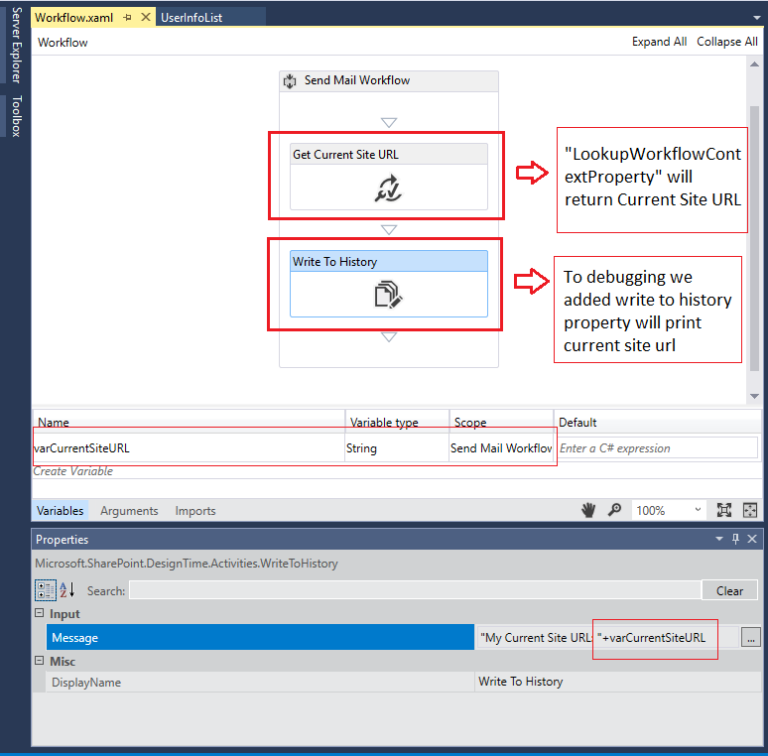The width and height of the screenshot is (768, 756).
Task: Toggle the Pan hand tool
Action: 588,510
